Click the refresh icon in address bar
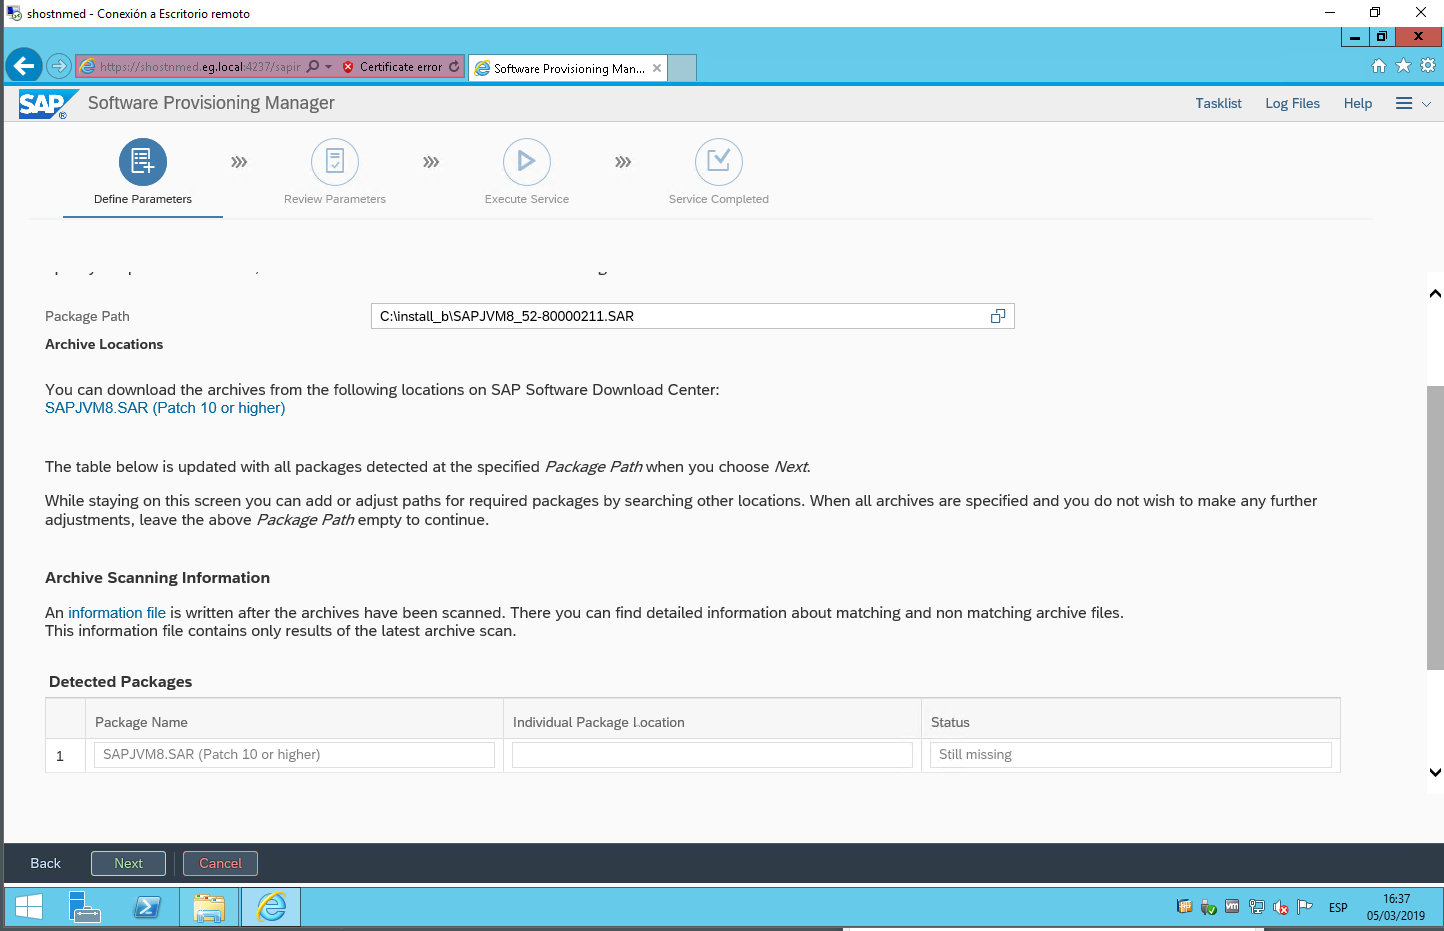The width and height of the screenshot is (1444, 931). (x=454, y=67)
